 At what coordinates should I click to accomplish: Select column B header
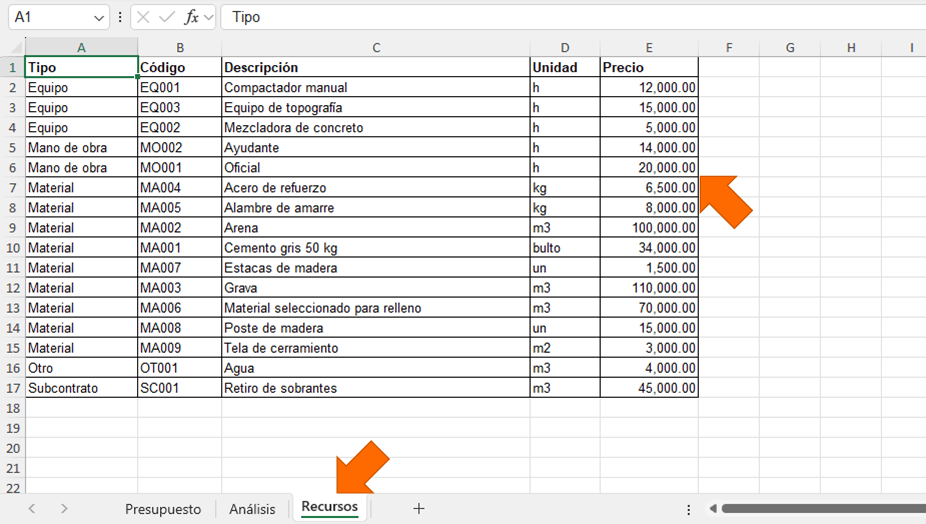(180, 48)
